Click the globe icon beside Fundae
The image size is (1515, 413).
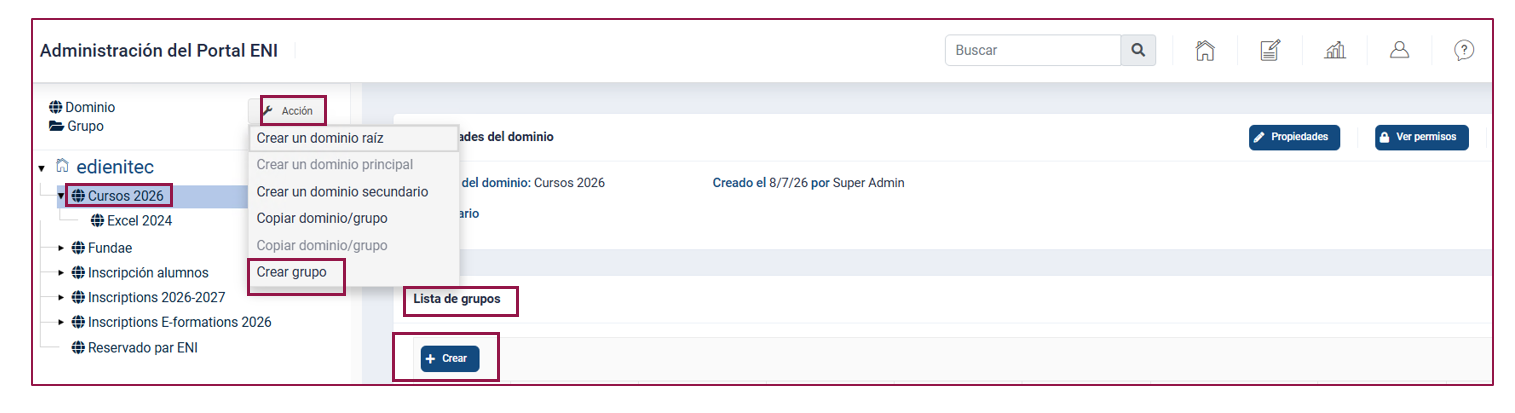click(x=78, y=248)
